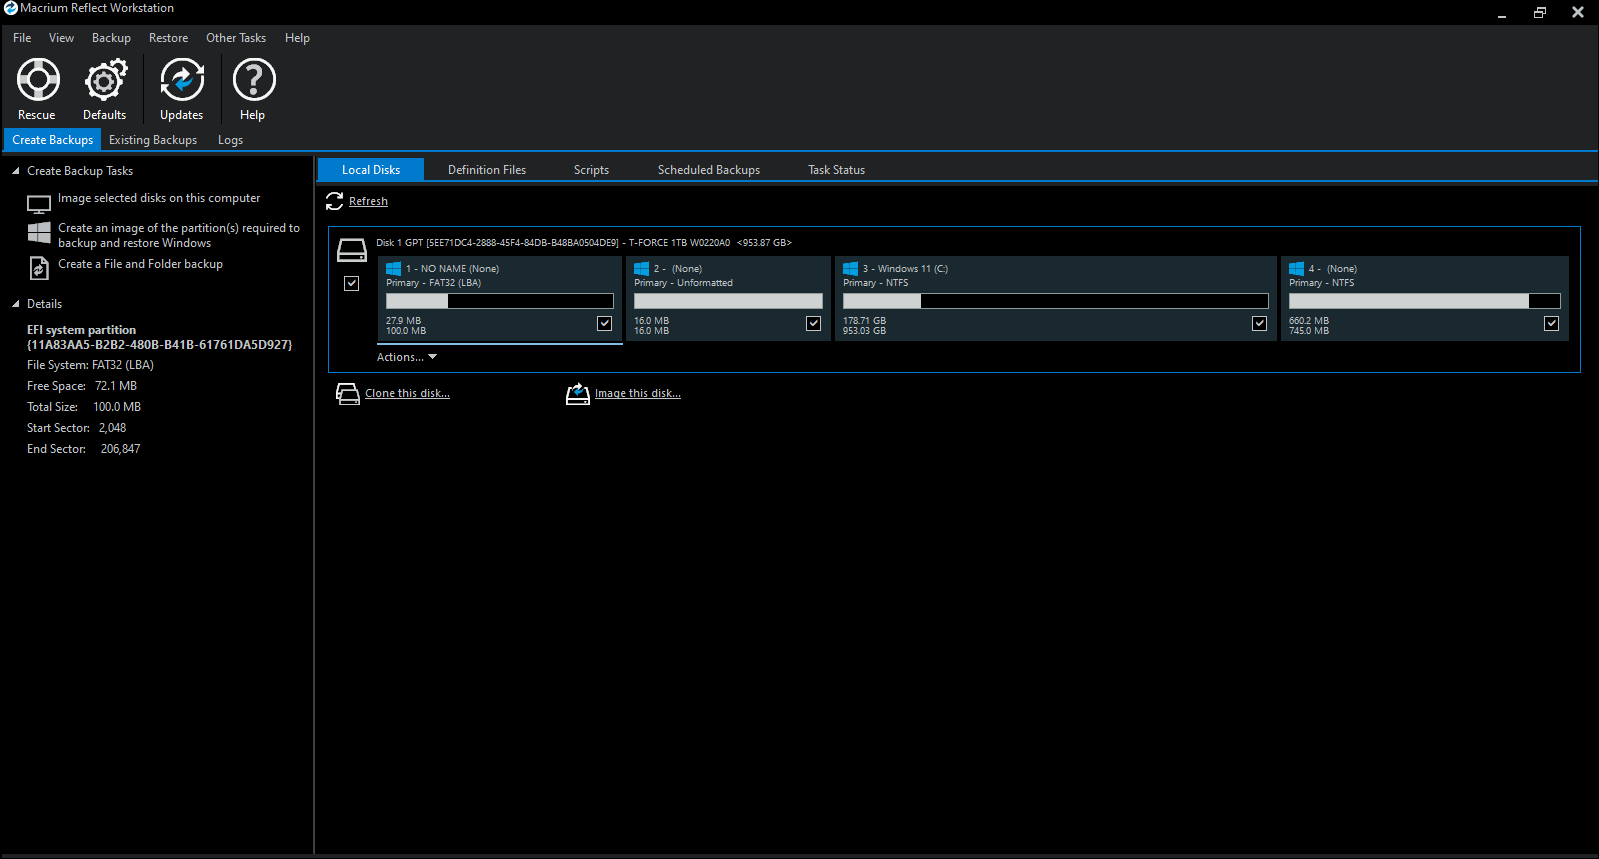The width and height of the screenshot is (1599, 859).
Task: Click the 178.71 GB used size on Windows 11 partition
Action: tap(864, 321)
